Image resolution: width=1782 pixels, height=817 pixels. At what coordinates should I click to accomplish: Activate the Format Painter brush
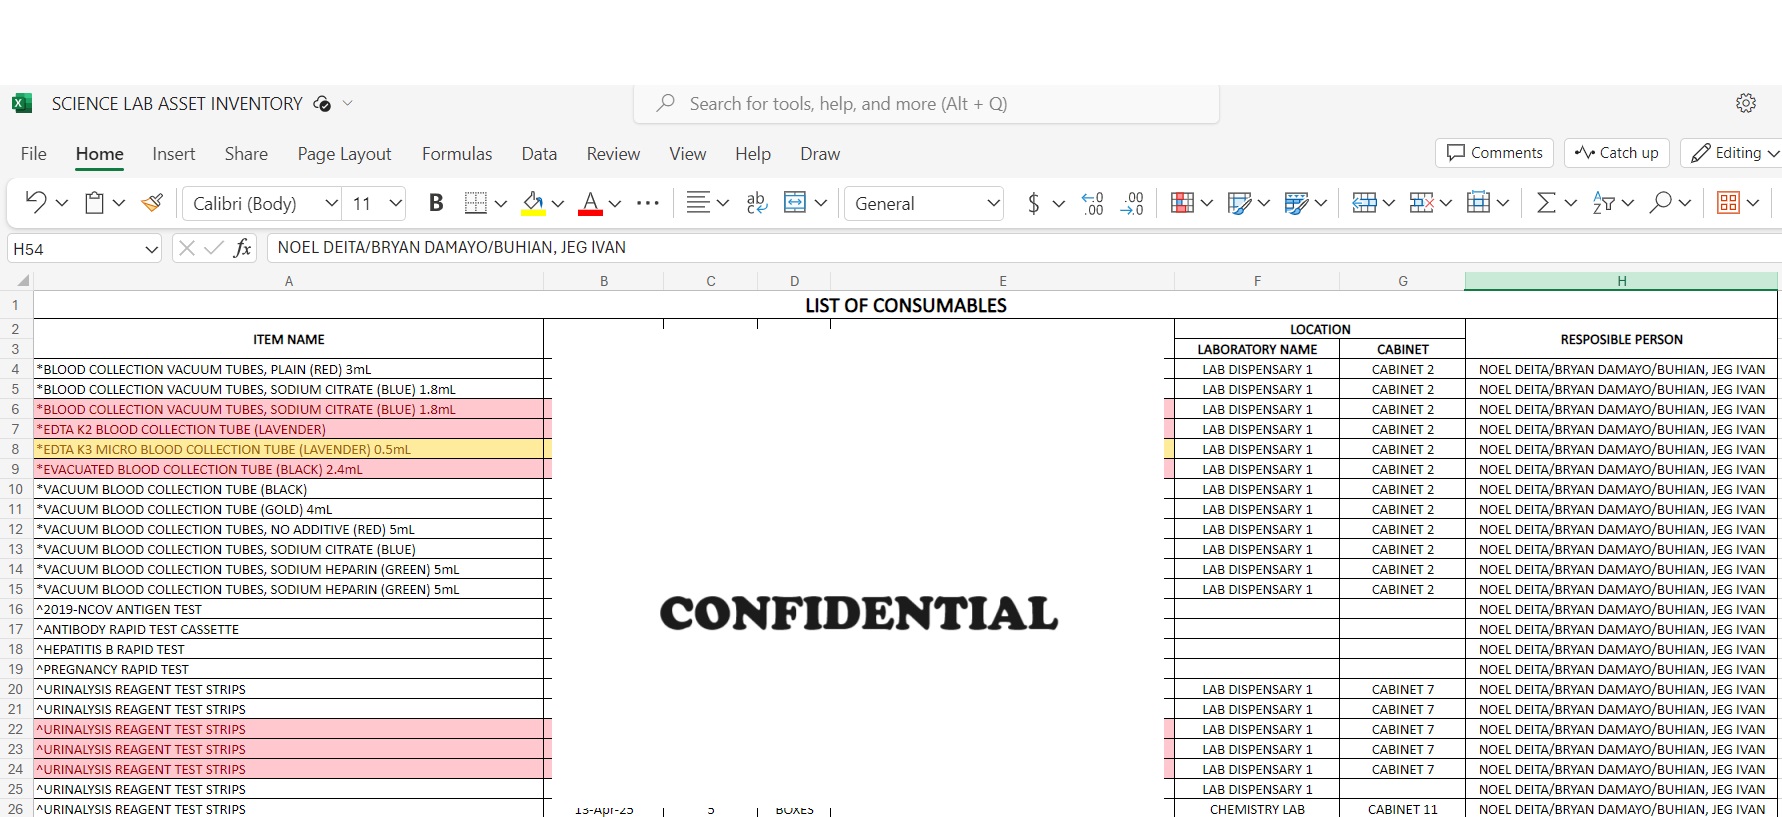[152, 203]
